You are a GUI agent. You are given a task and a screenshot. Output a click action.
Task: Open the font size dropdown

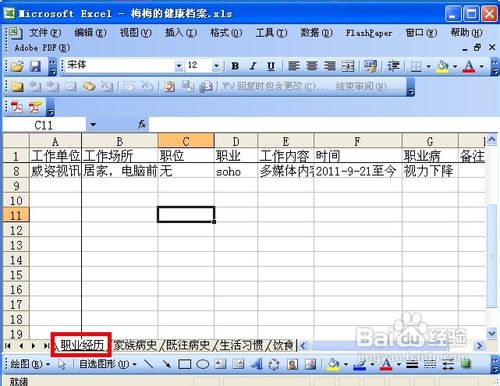(x=216, y=66)
